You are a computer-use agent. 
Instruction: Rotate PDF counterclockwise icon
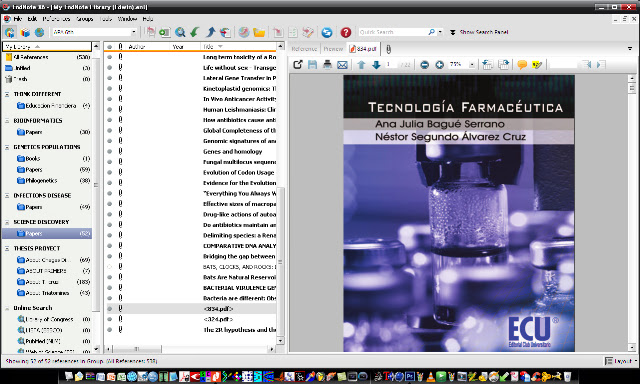(487, 64)
